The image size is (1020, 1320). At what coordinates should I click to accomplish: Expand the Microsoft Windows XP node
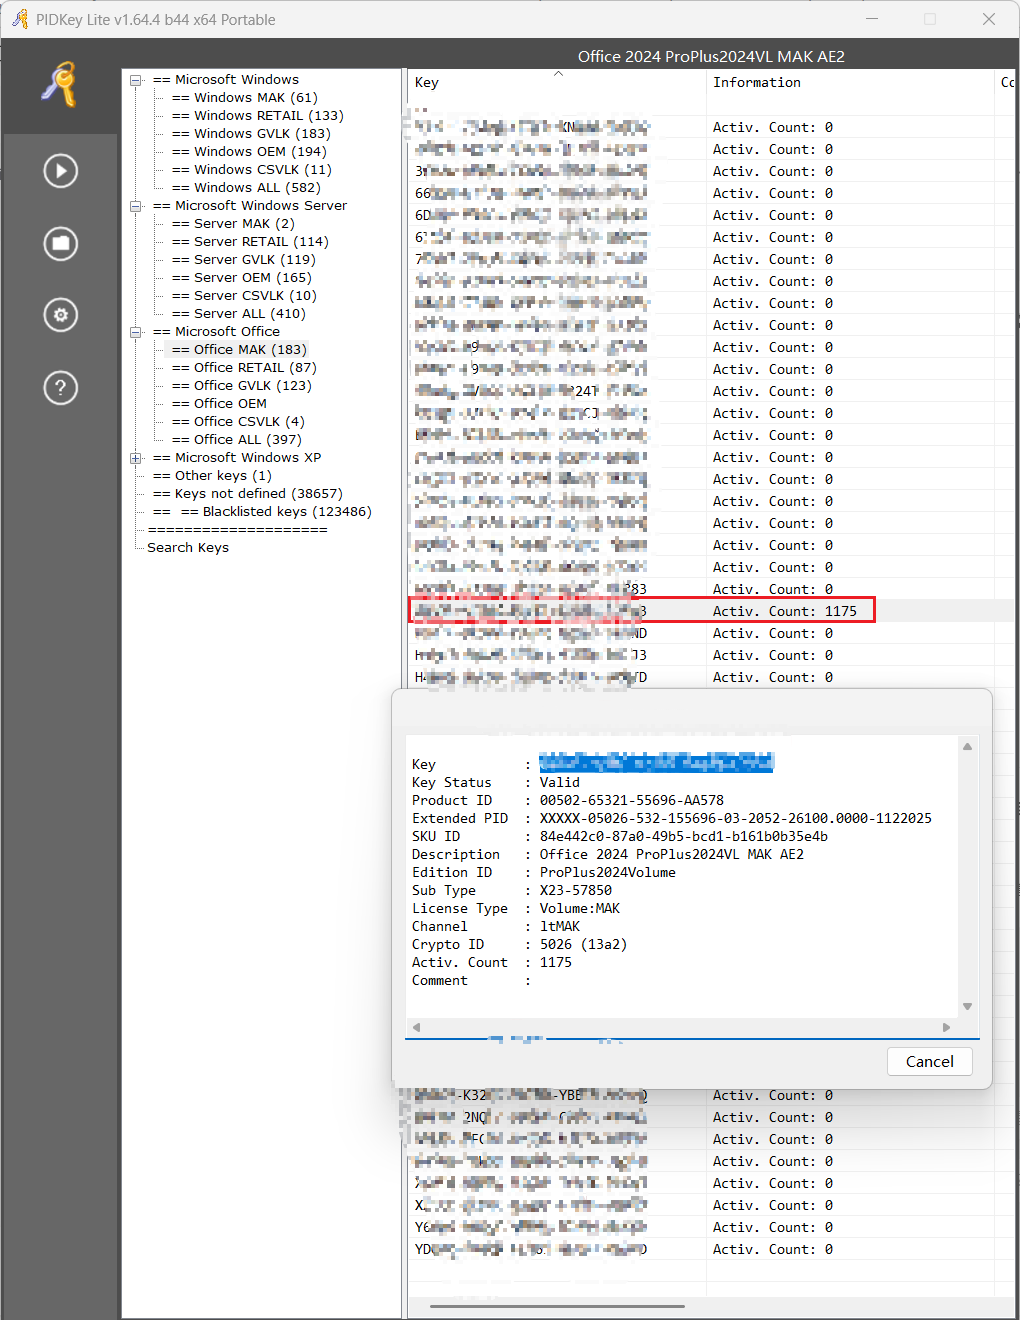(136, 458)
